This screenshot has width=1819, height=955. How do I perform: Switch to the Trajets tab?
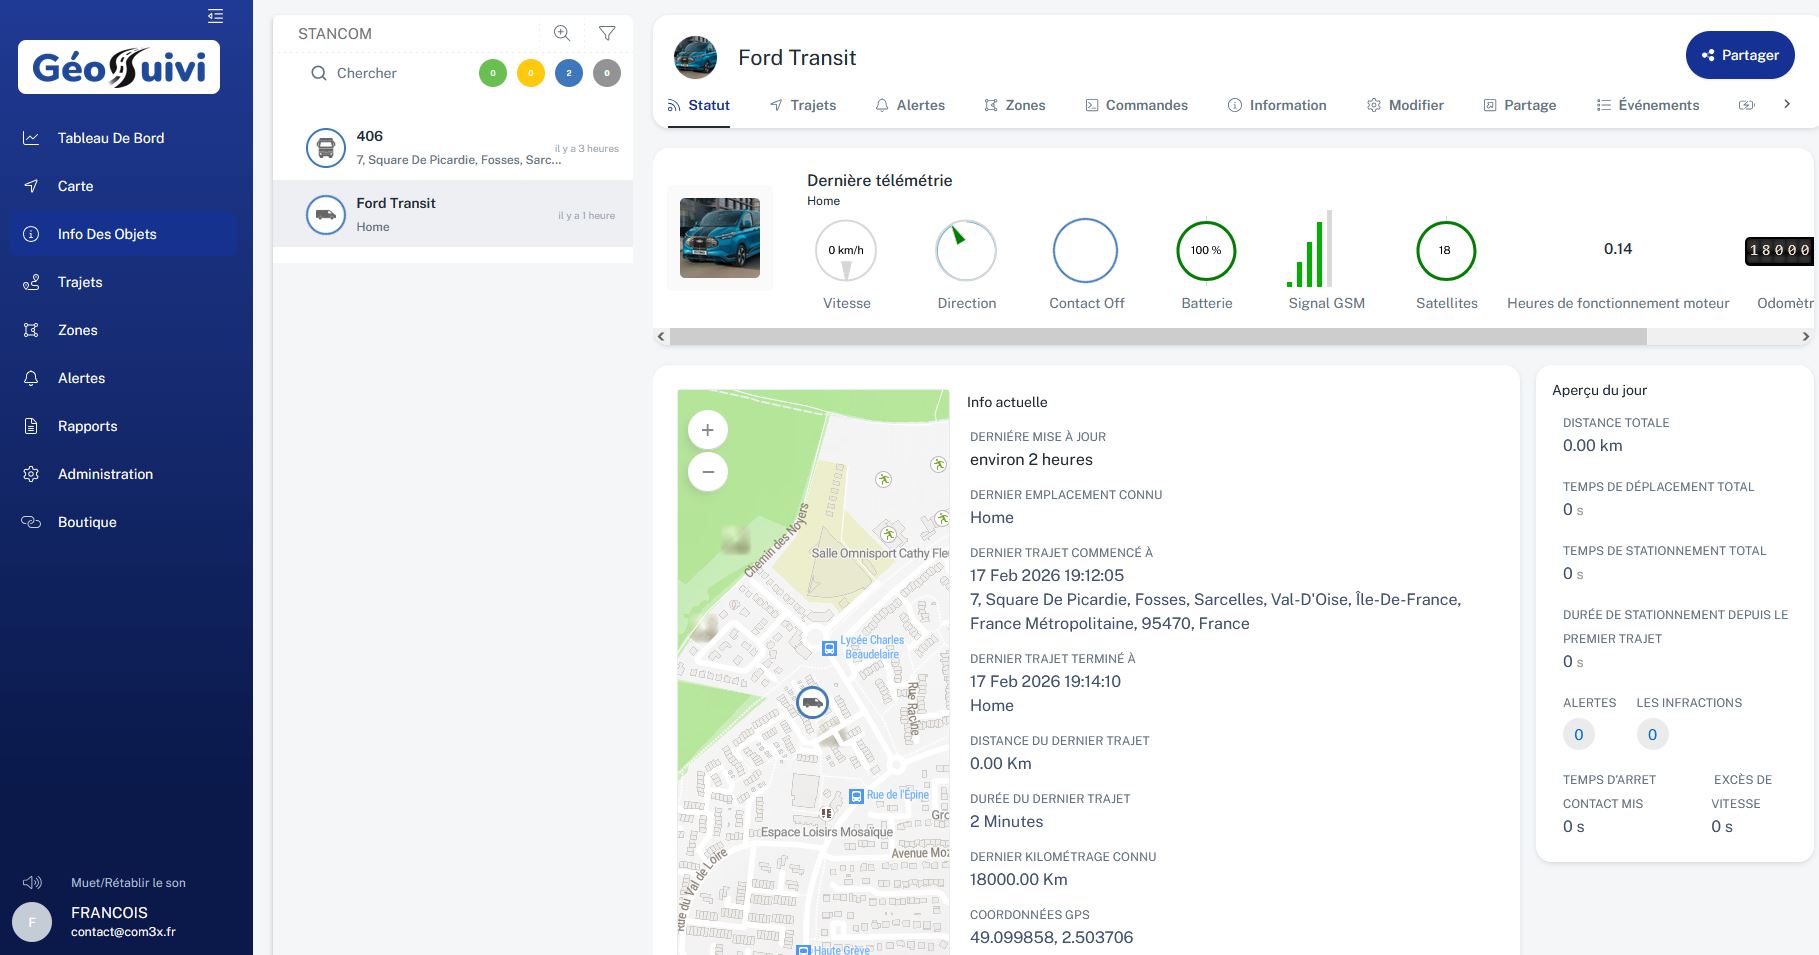tap(802, 105)
